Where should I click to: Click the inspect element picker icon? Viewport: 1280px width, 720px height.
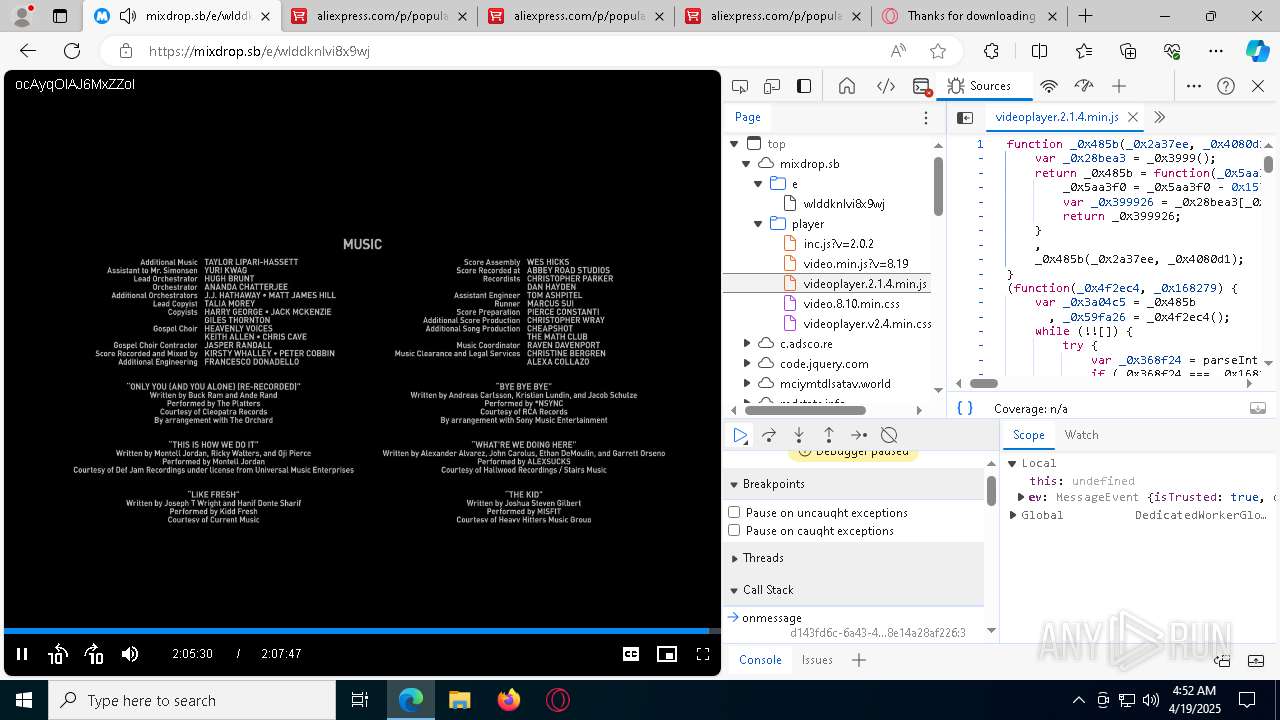740,86
